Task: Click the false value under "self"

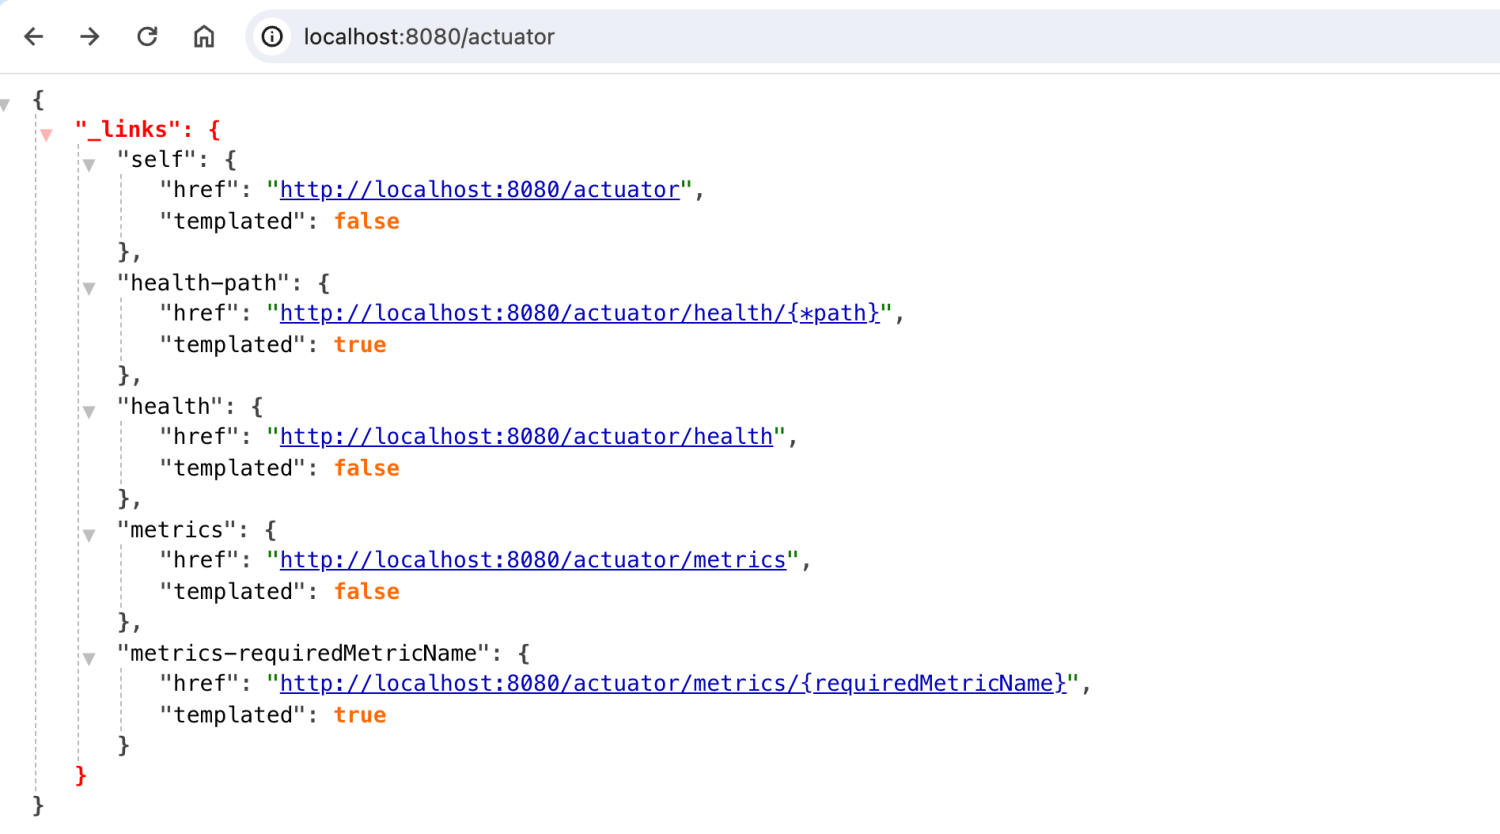Action: (x=366, y=221)
